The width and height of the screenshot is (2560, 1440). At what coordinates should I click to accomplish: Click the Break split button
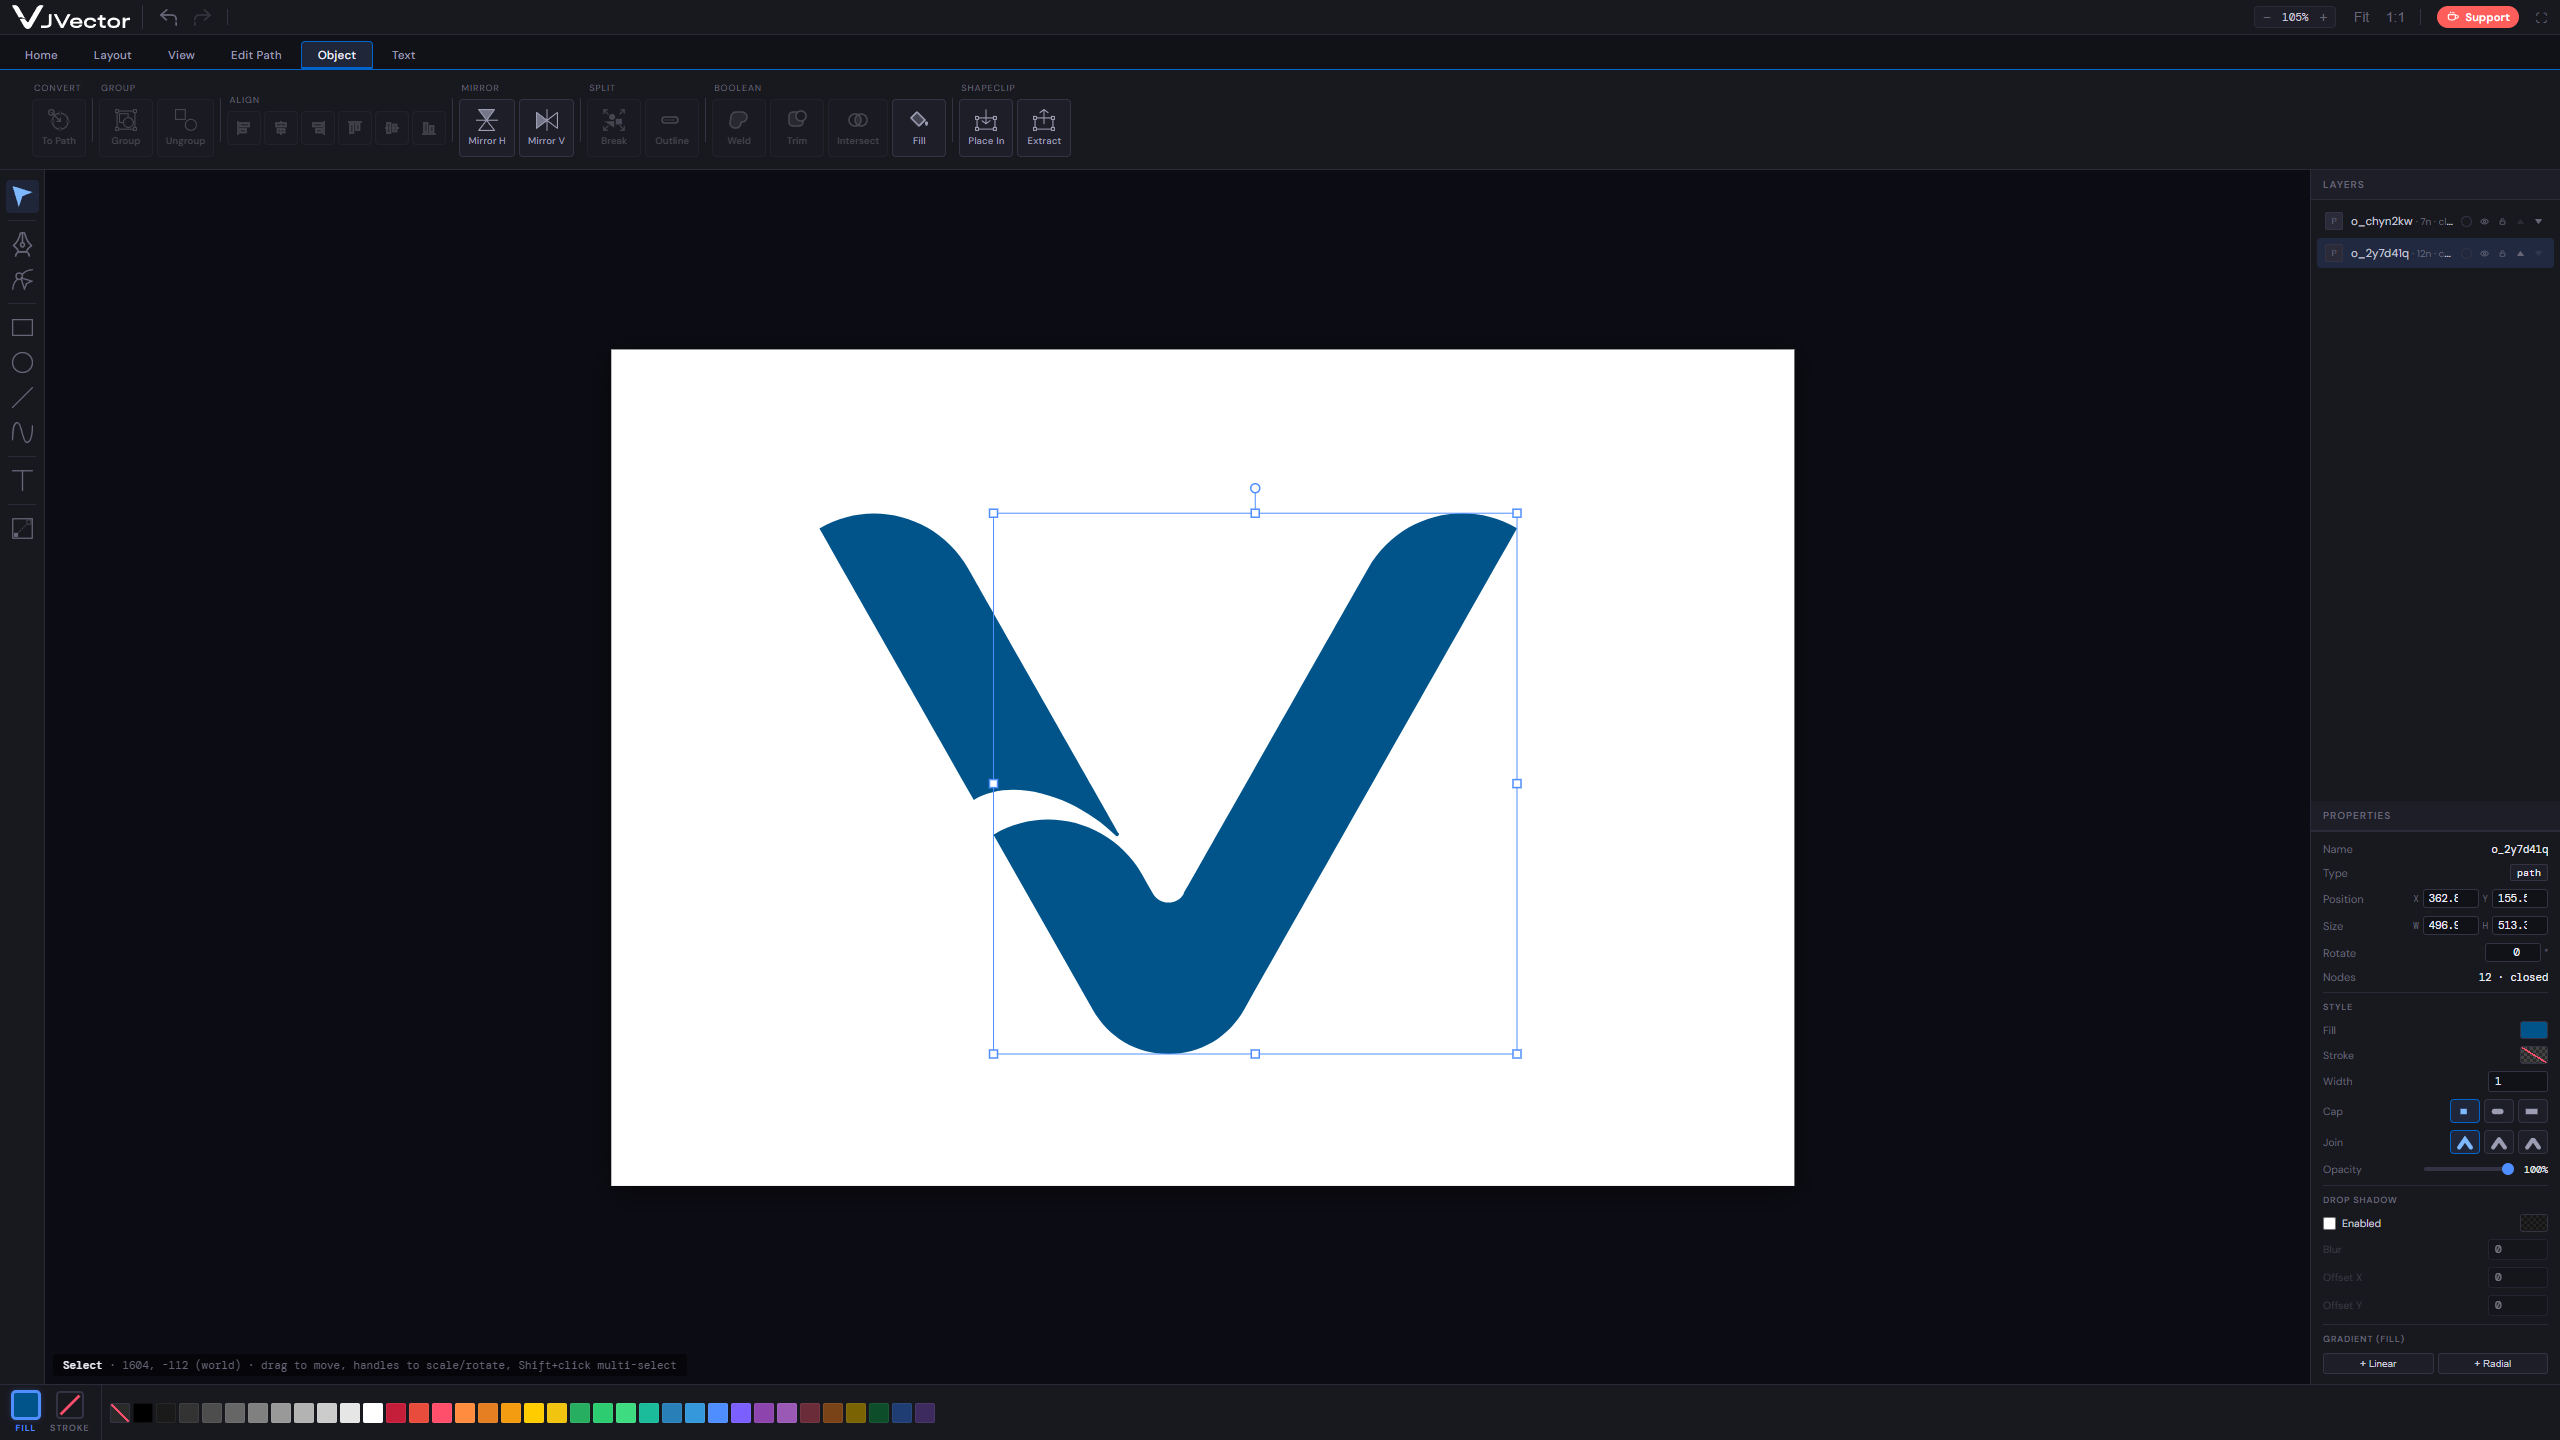(x=614, y=127)
